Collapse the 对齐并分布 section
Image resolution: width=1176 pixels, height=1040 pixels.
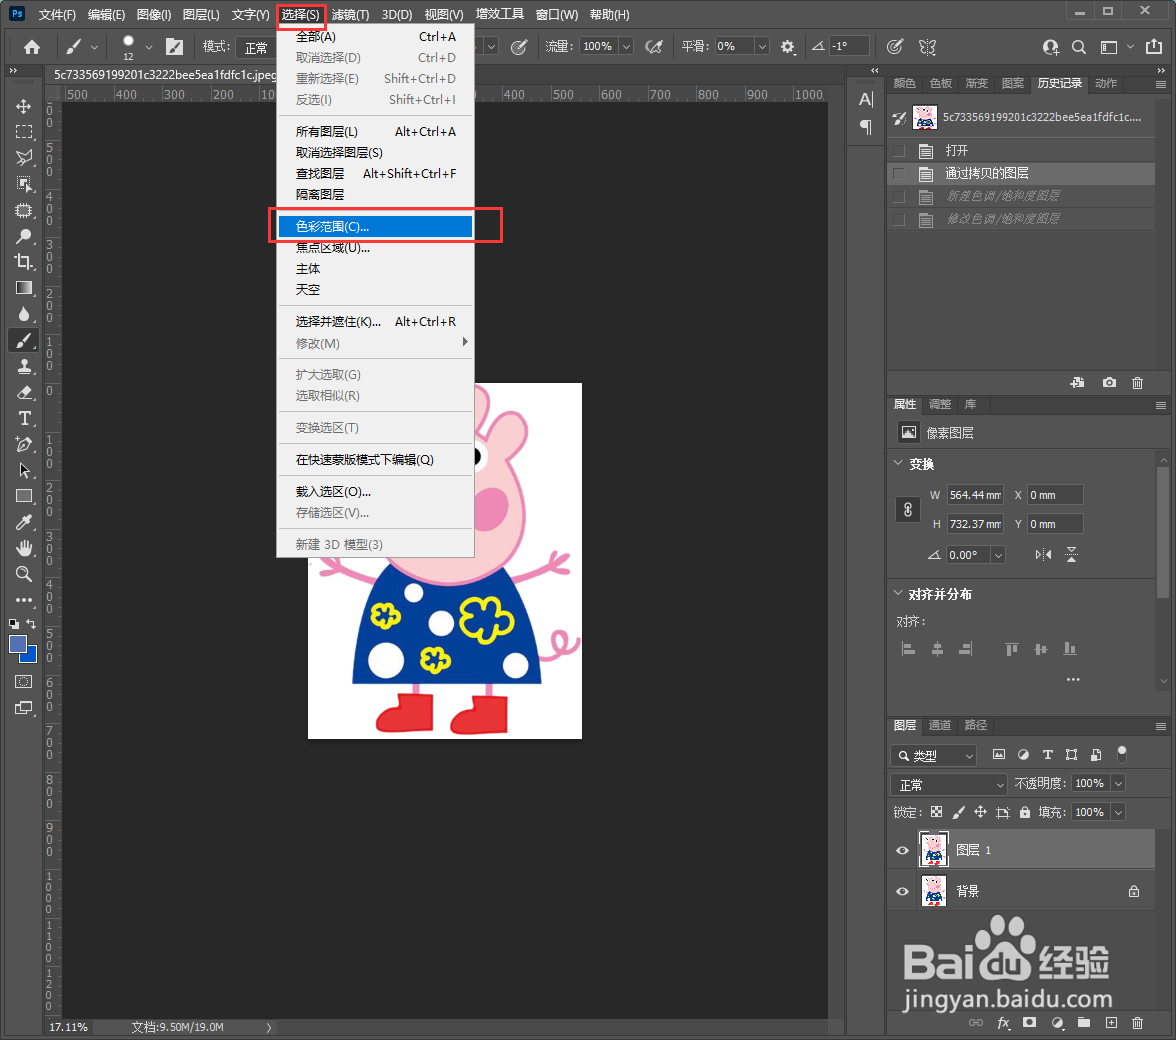coord(898,593)
